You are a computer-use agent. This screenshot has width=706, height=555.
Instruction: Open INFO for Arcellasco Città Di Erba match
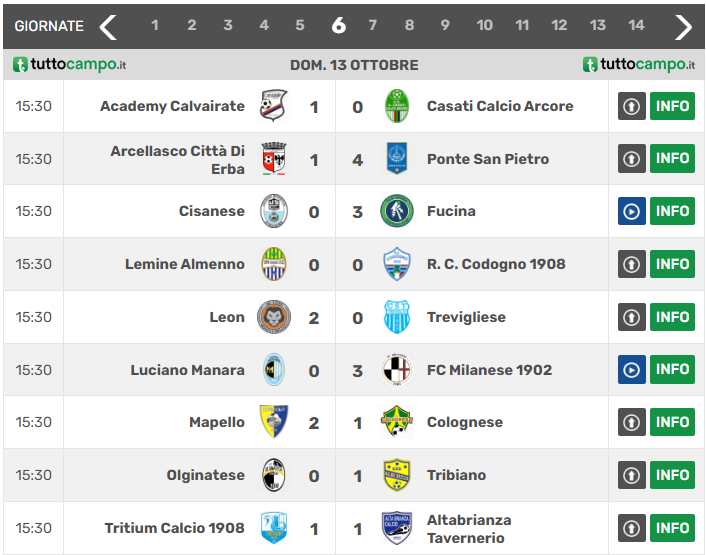pyautogui.click(x=672, y=158)
